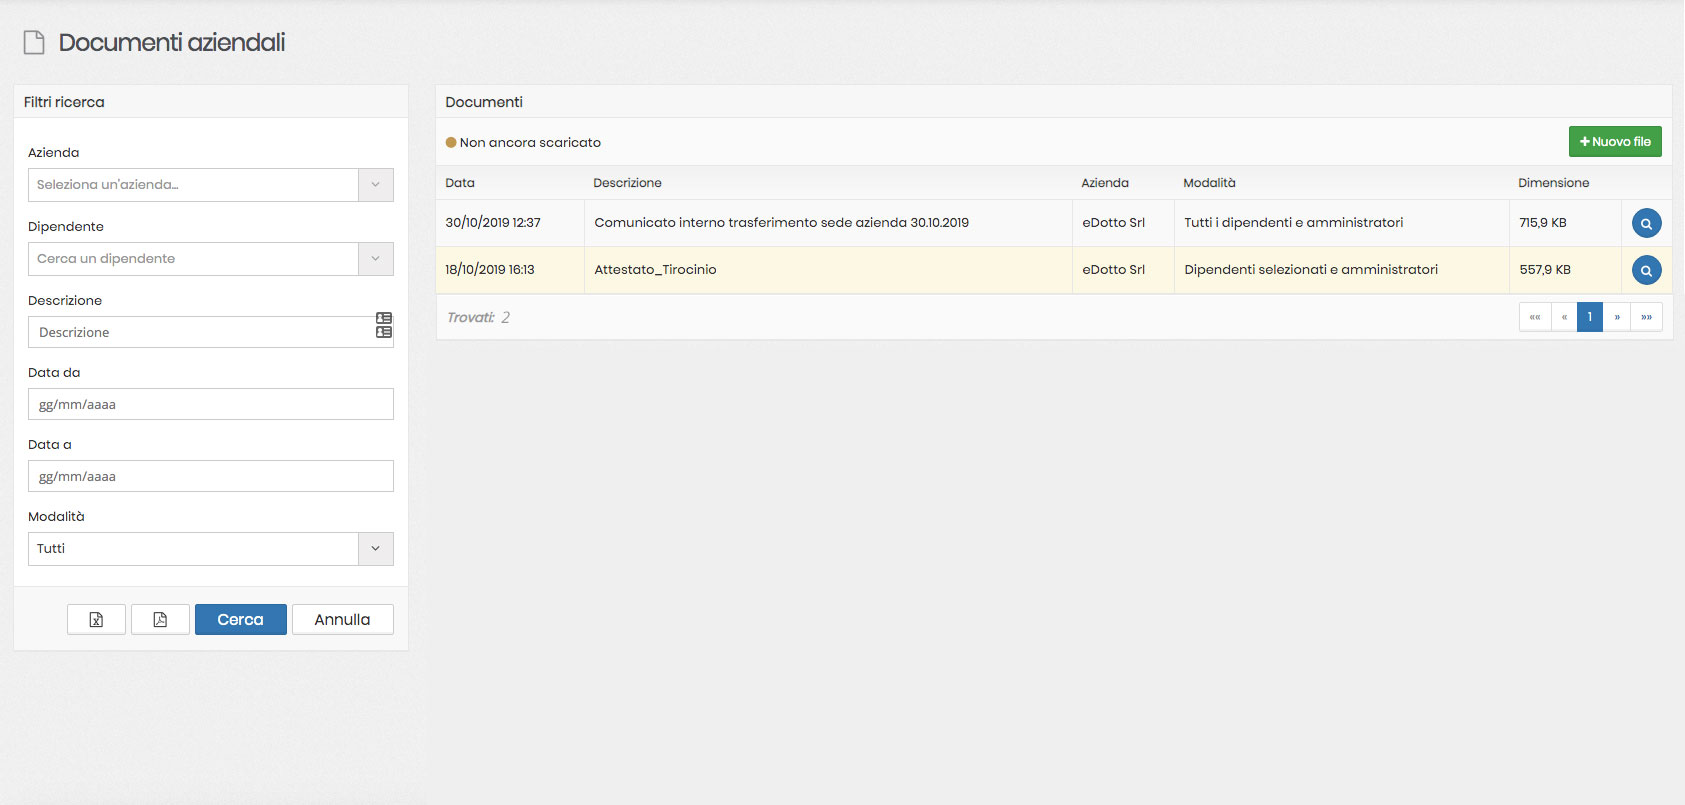This screenshot has width=1685, height=805.
Task: Sort by the Data column header
Action: click(460, 183)
